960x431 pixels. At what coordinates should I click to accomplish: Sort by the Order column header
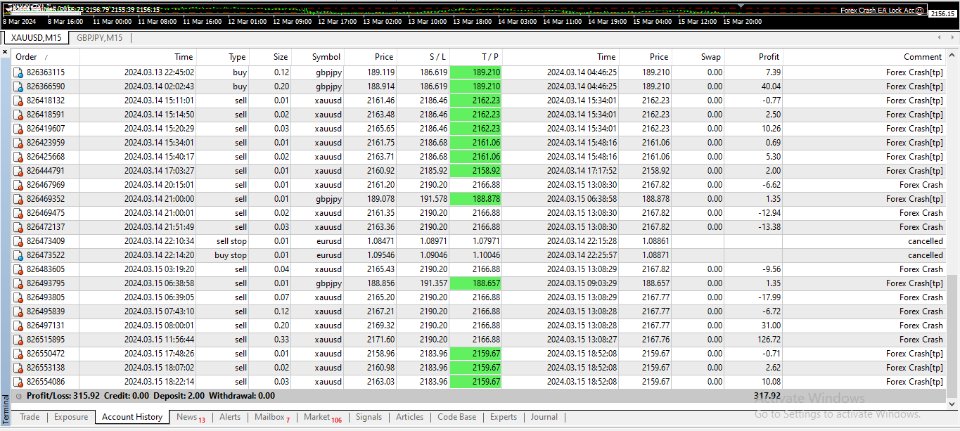(45, 57)
